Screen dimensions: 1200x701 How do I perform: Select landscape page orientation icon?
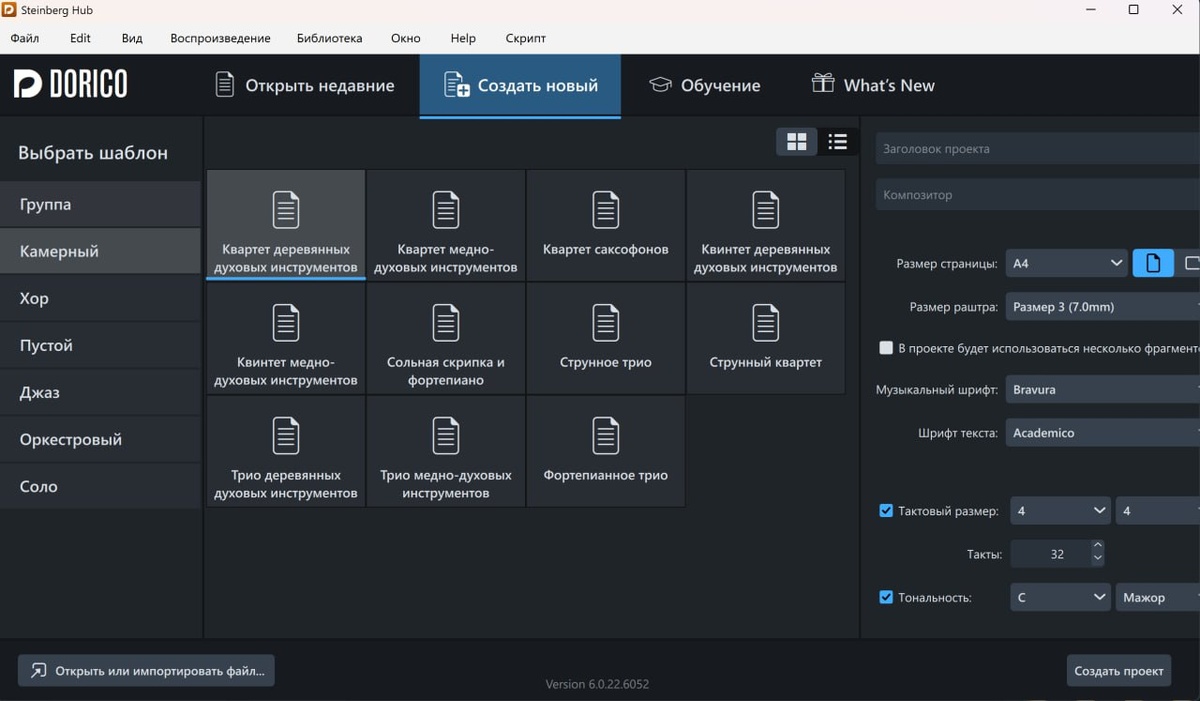(x=1188, y=263)
